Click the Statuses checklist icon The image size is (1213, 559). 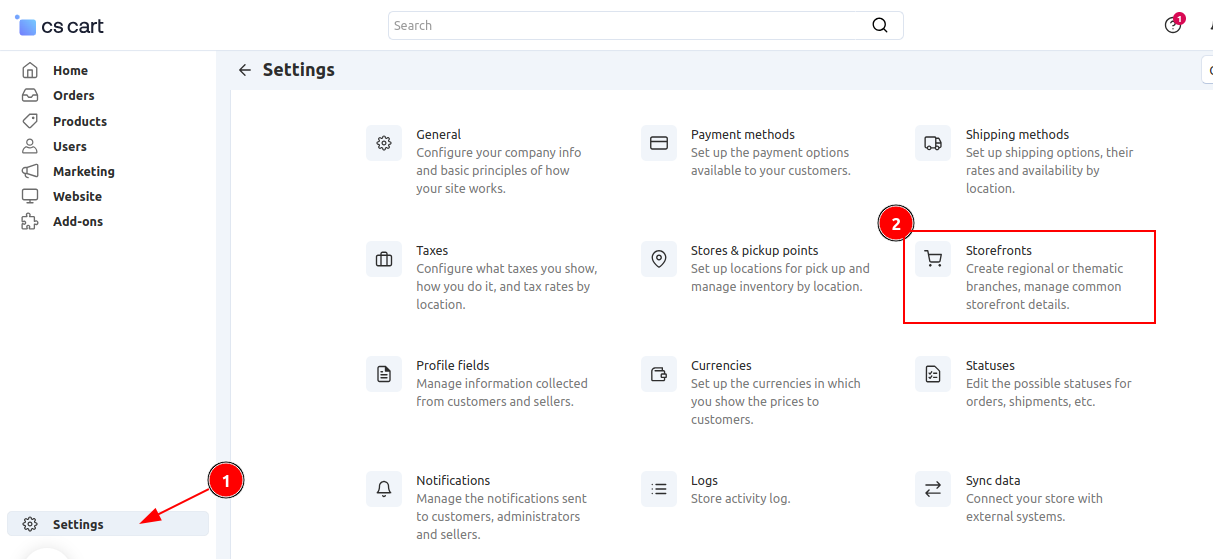[x=933, y=374]
